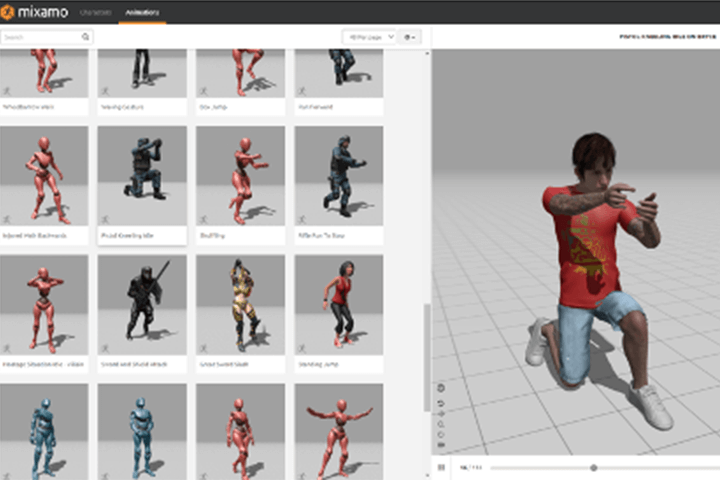Click runner icon on Injured Walk Backwards thumbnail
This screenshot has width=720, height=480.
[x=7, y=220]
